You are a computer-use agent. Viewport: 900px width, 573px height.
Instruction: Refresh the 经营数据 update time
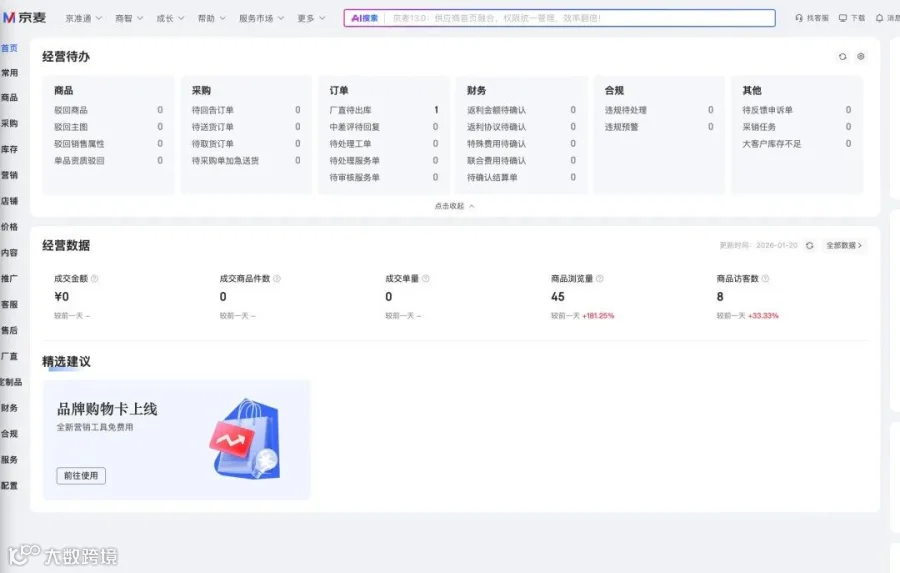click(809, 246)
